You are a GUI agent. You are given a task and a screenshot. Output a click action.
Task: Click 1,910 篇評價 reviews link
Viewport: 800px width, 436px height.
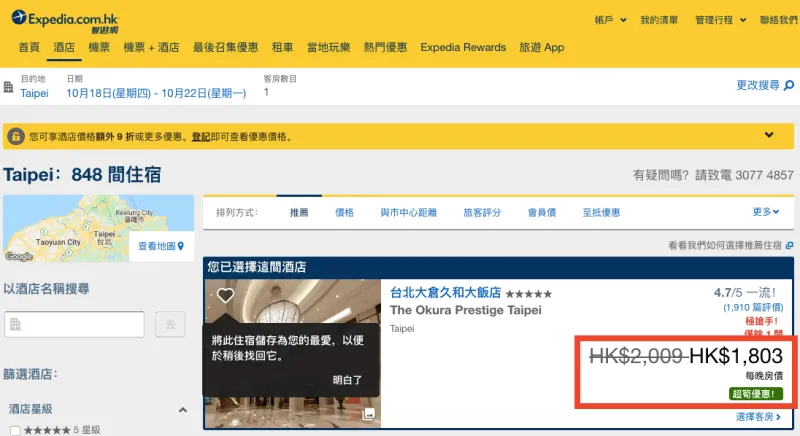[x=753, y=307]
